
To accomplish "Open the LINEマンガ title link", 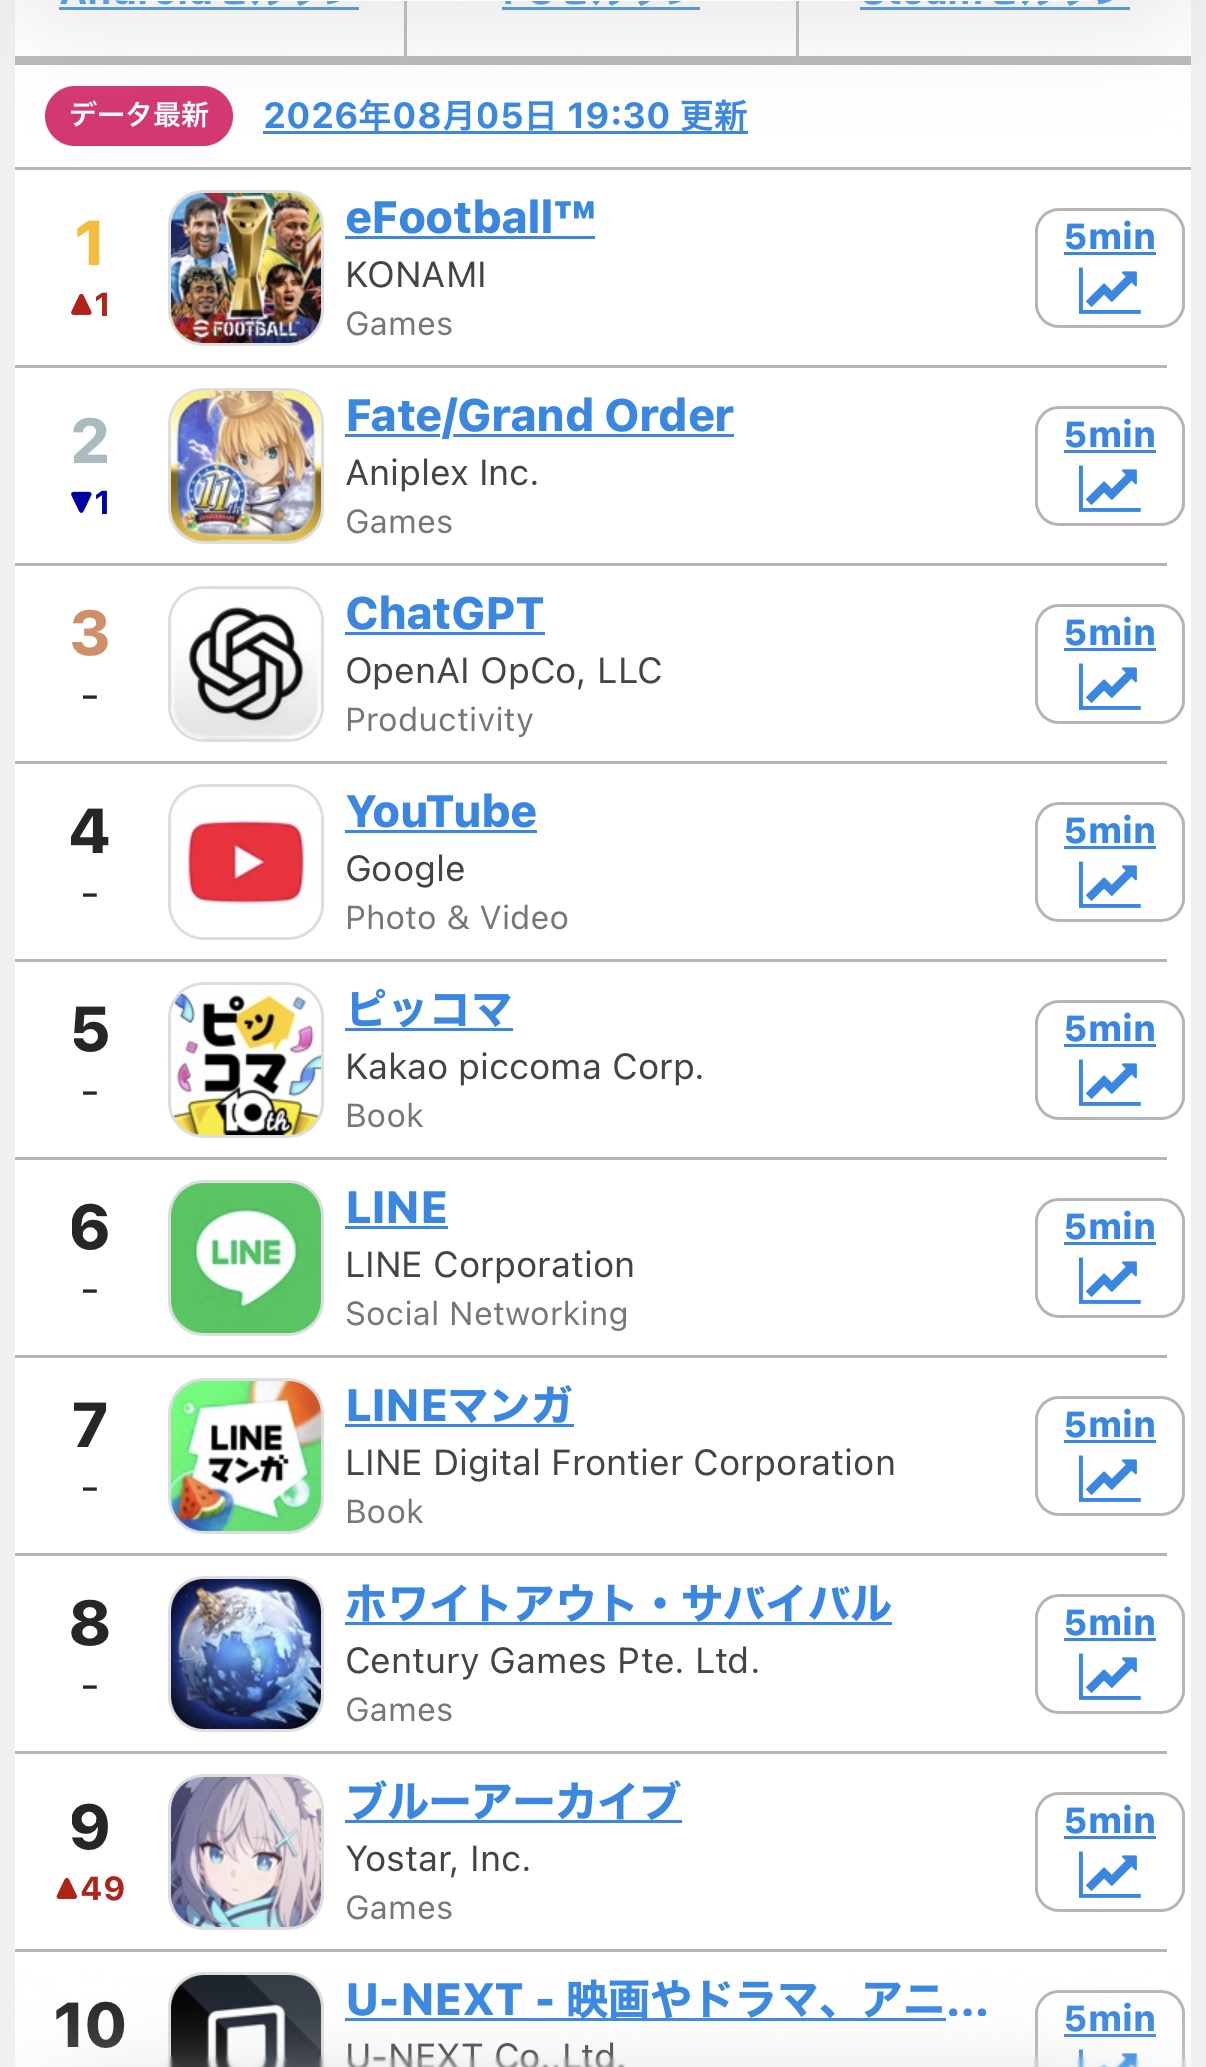I will [459, 1405].
